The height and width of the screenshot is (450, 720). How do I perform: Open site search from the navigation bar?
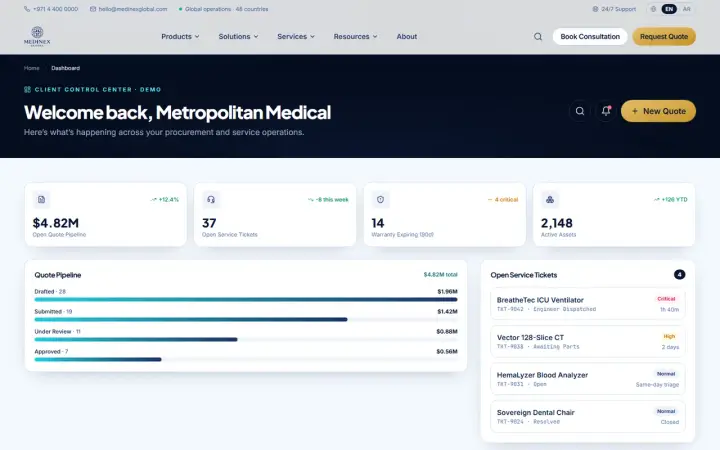tap(538, 36)
